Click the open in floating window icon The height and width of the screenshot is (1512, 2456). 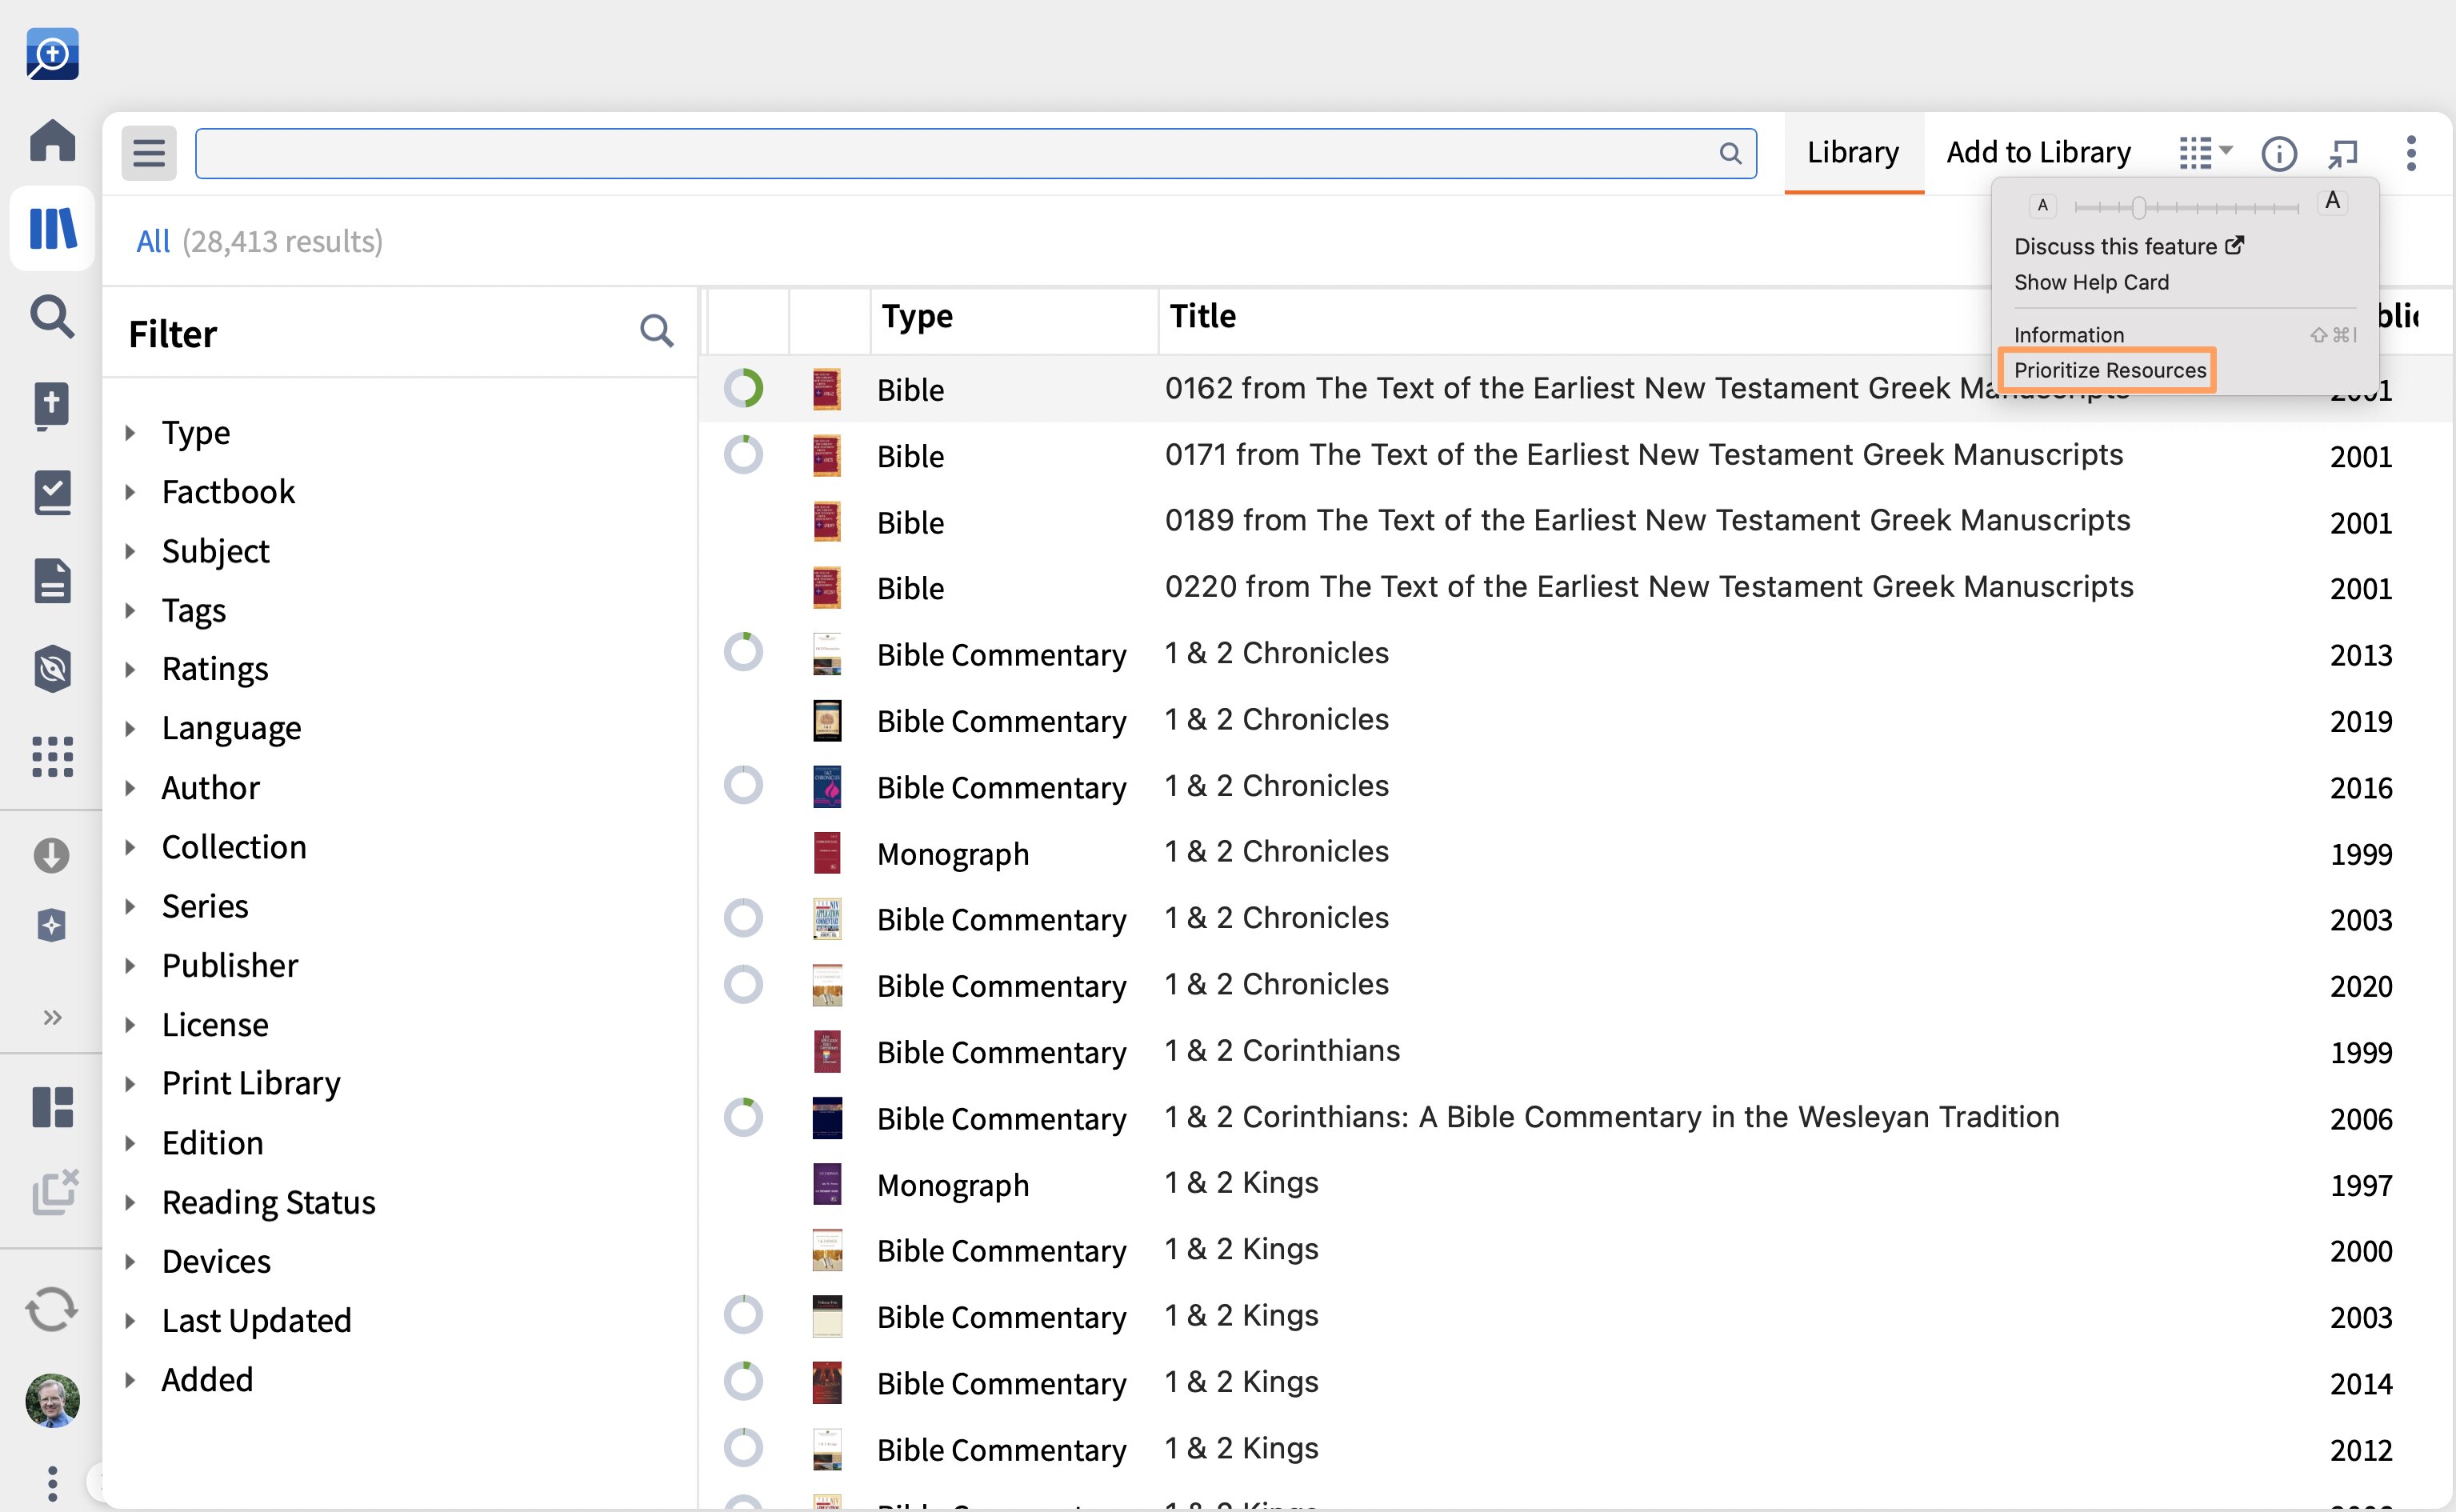point(2343,153)
